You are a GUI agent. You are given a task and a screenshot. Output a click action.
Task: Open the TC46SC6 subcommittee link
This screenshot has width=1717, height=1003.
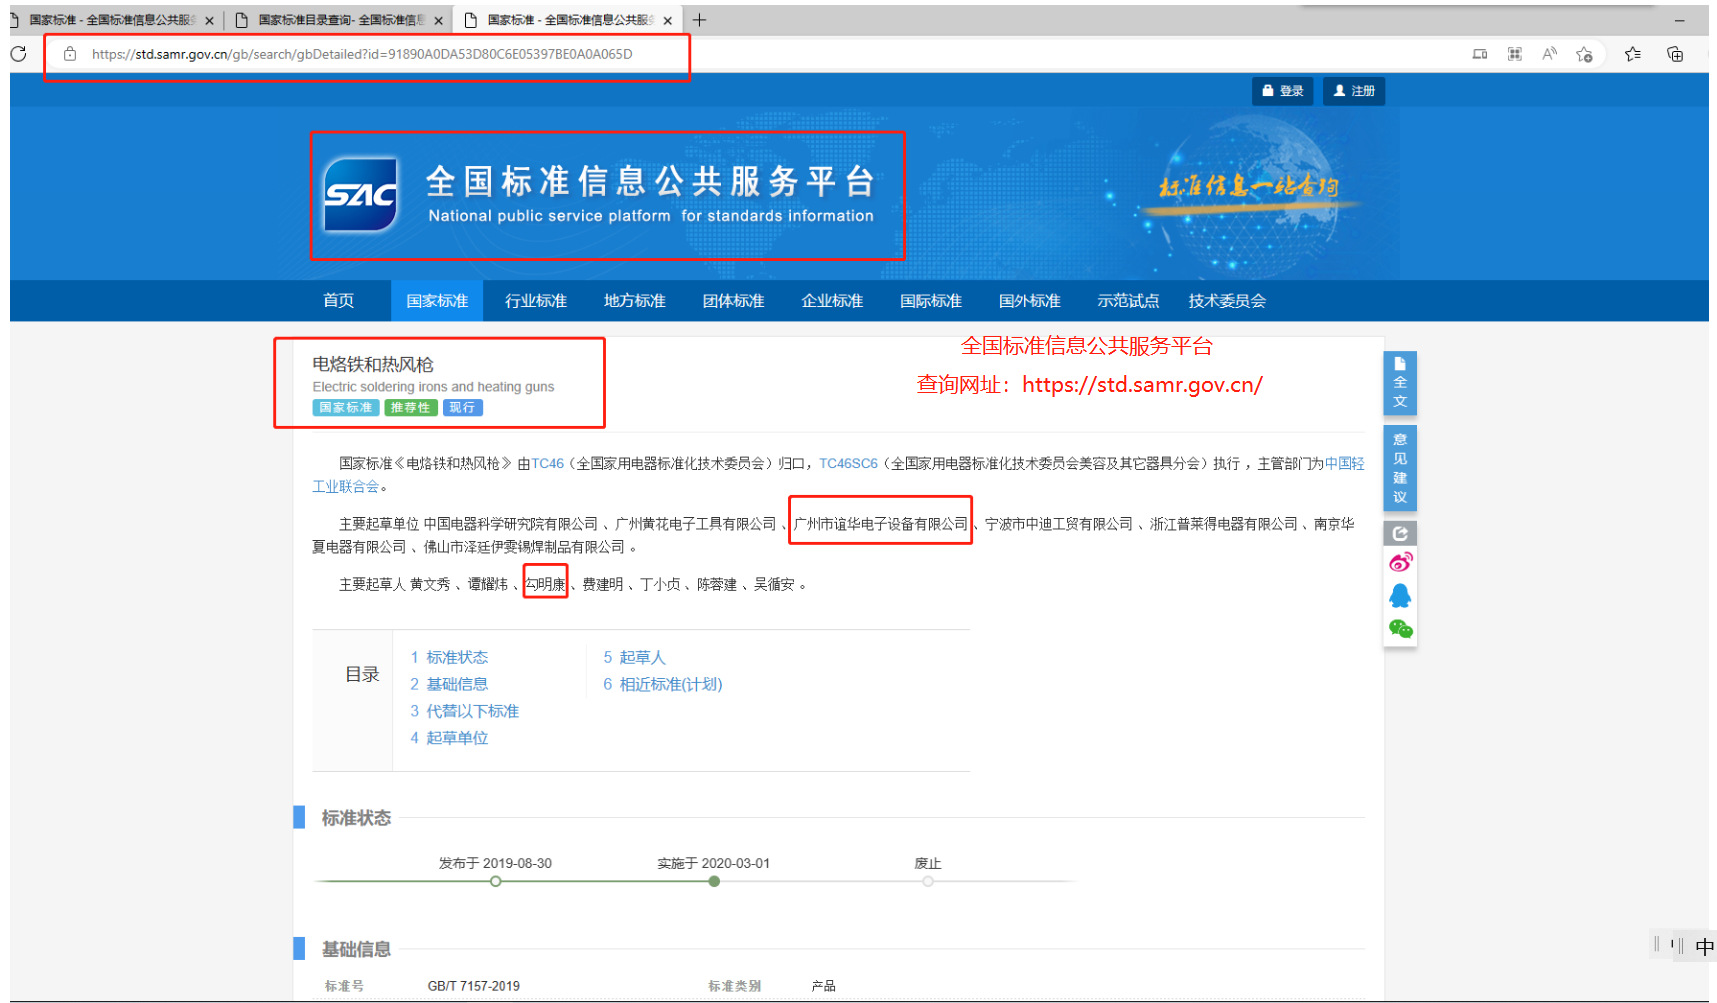[x=848, y=464]
